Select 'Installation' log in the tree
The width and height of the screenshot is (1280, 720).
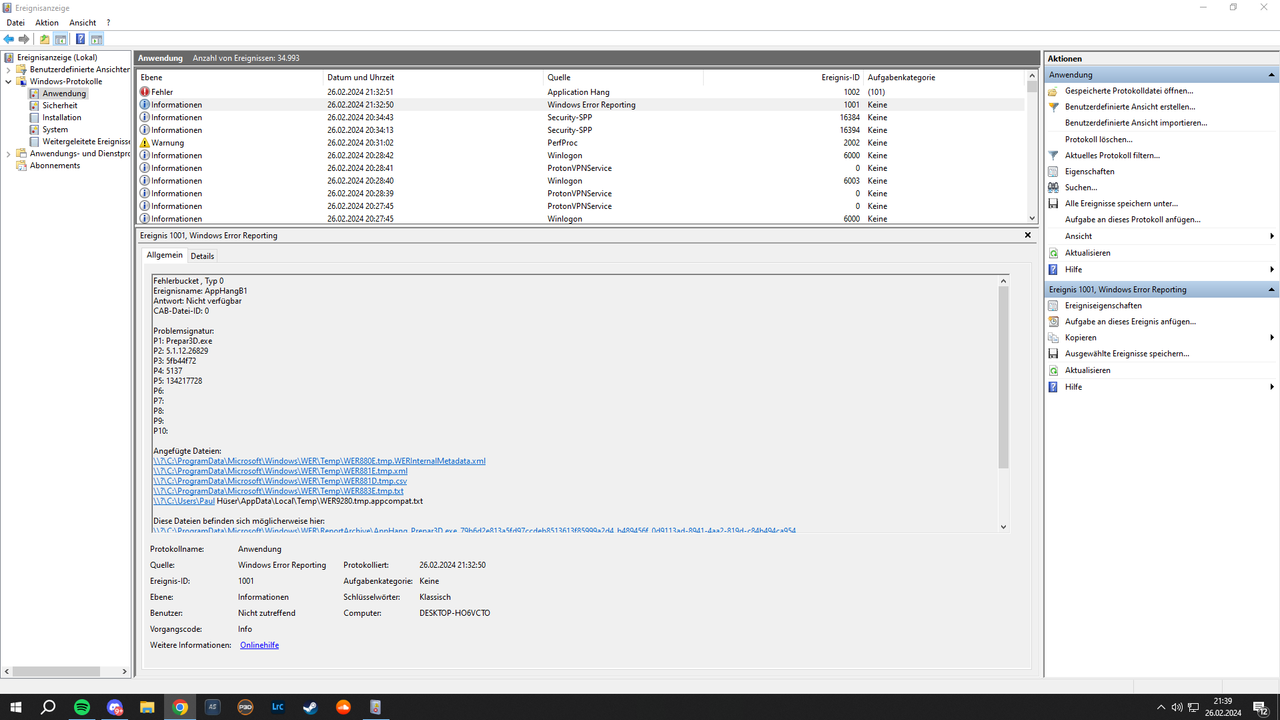[x=62, y=118]
